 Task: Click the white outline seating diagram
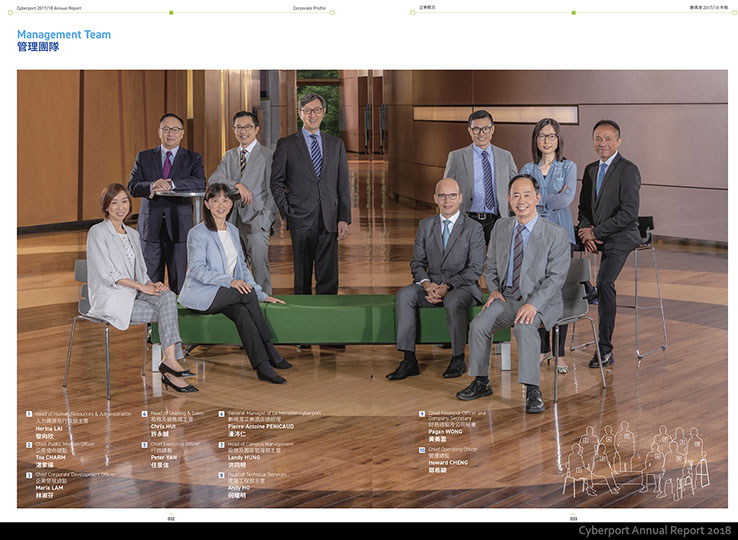point(634,459)
